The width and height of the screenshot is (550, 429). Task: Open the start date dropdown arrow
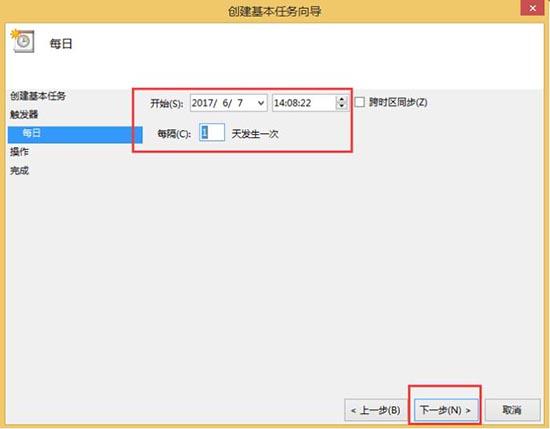(261, 103)
